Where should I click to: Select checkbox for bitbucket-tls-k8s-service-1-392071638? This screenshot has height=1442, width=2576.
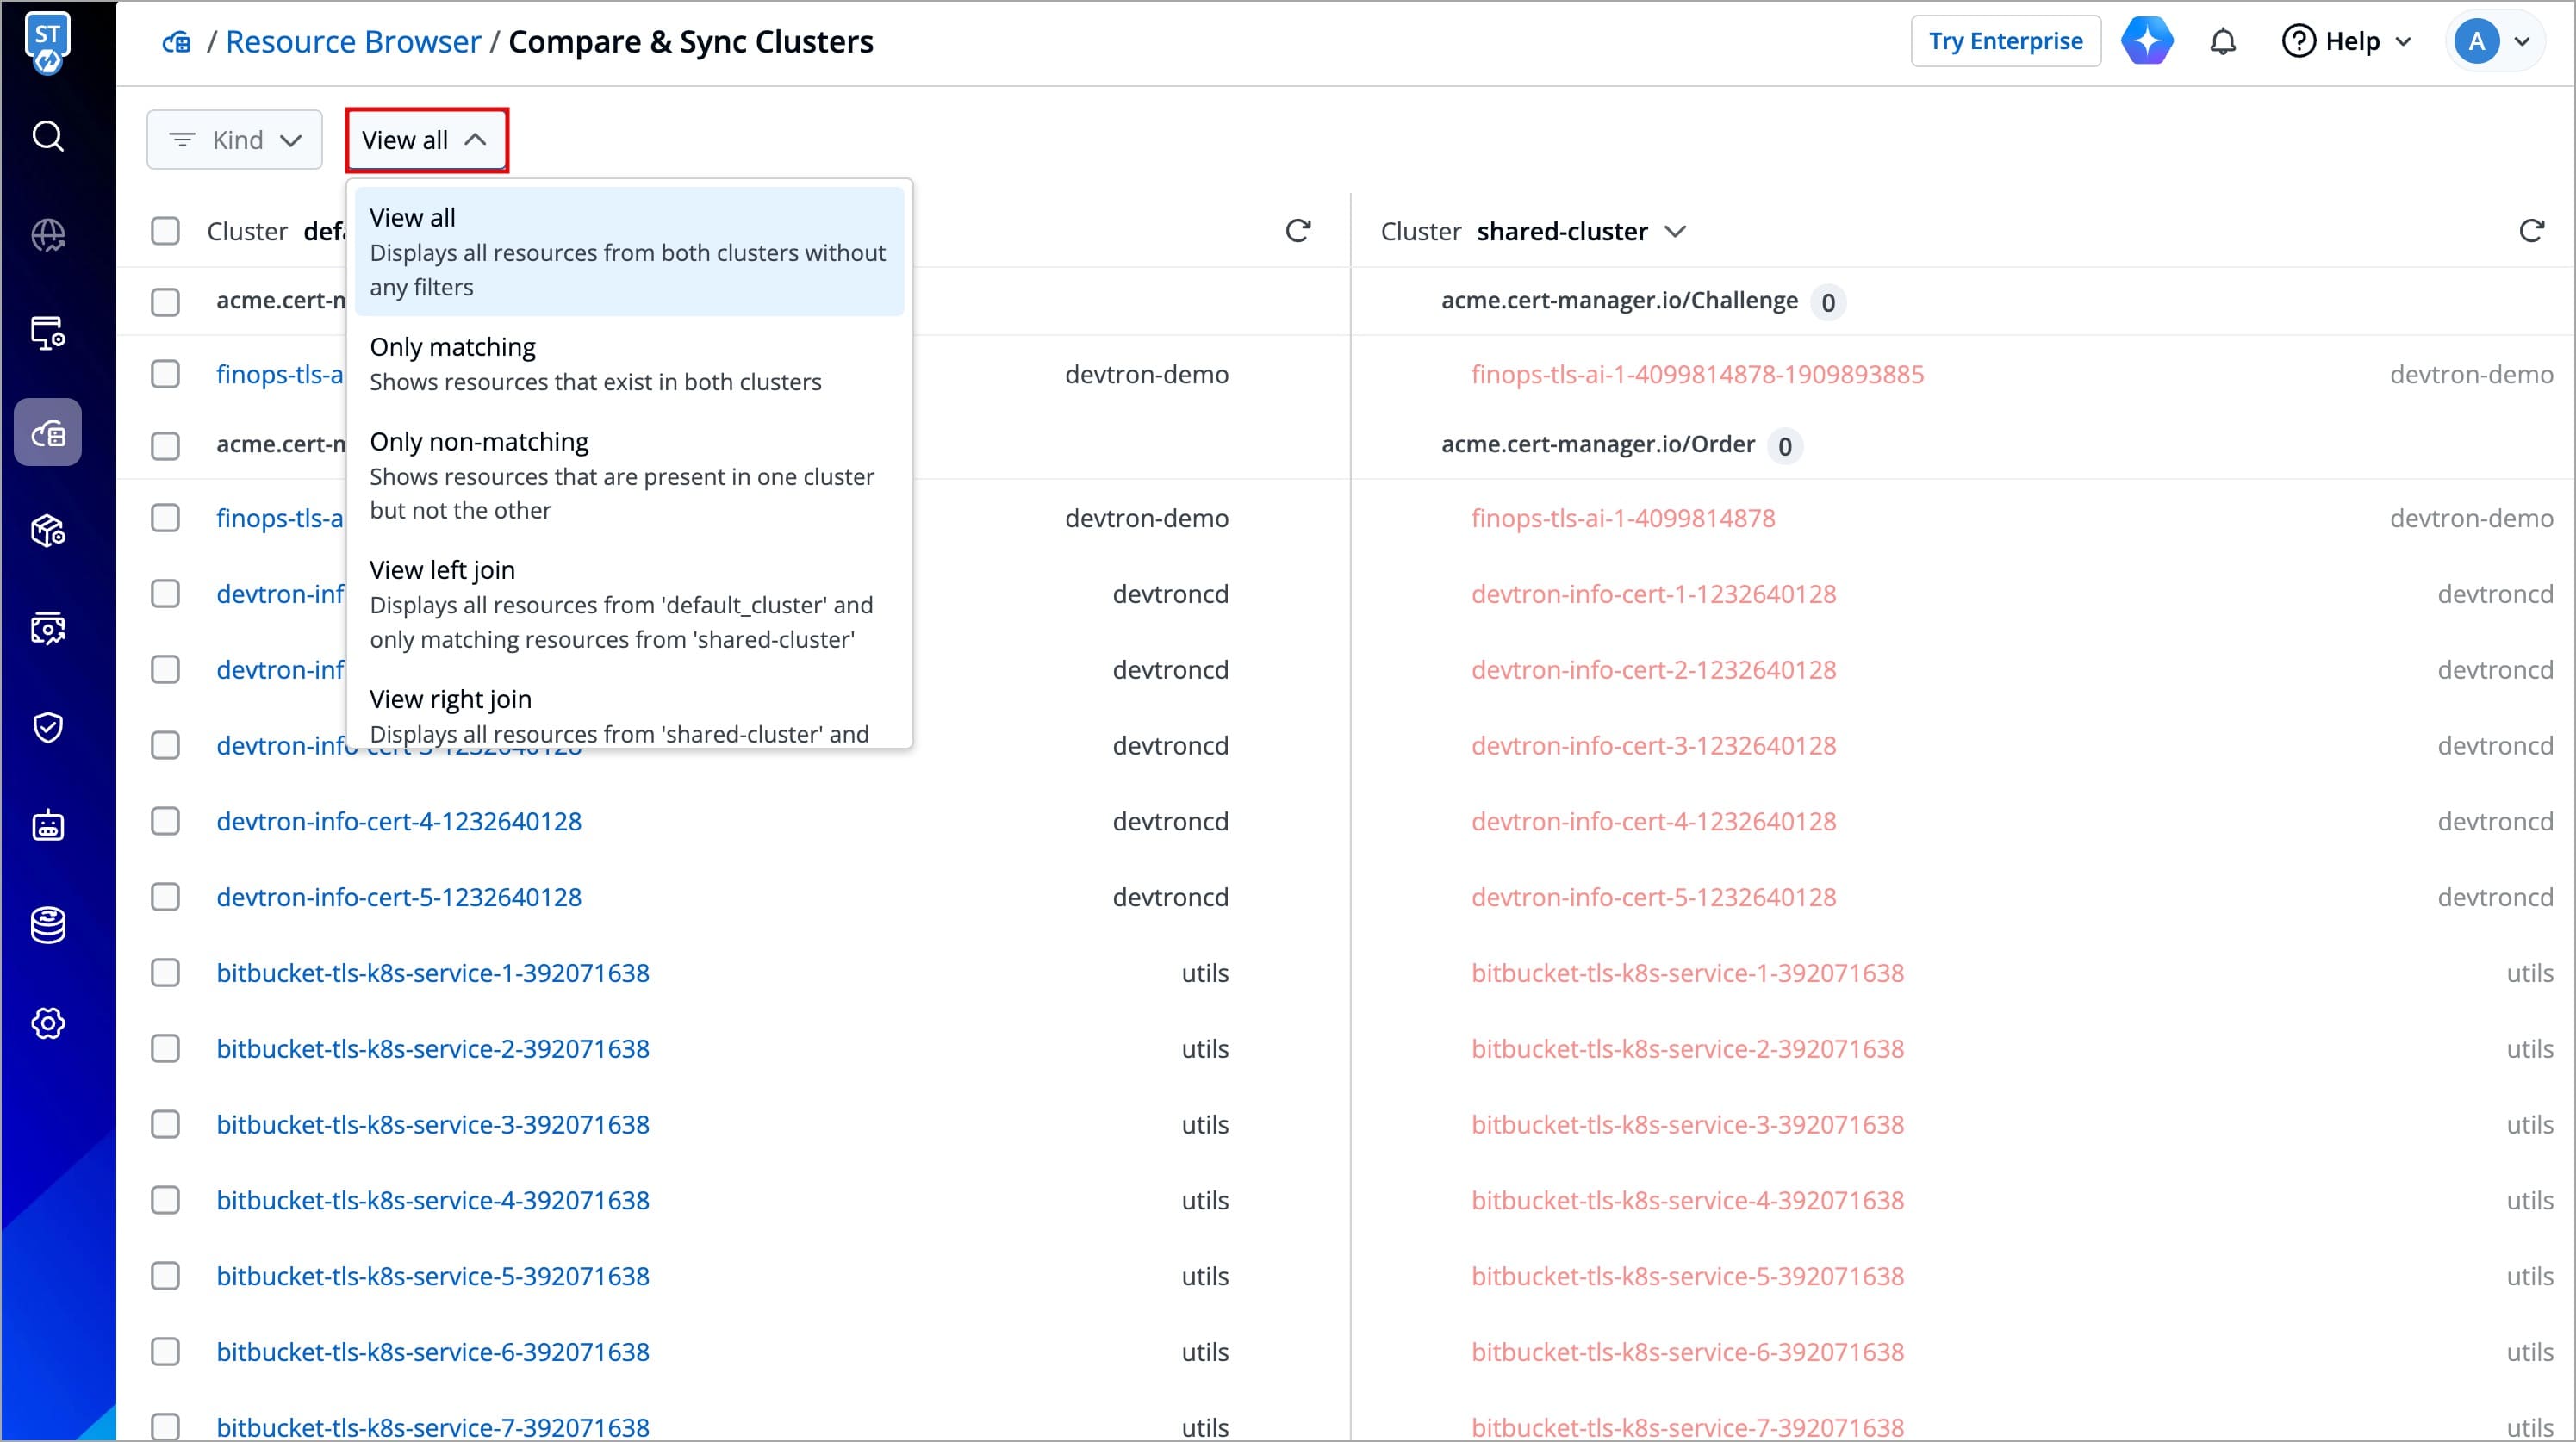pyautogui.click(x=165, y=973)
